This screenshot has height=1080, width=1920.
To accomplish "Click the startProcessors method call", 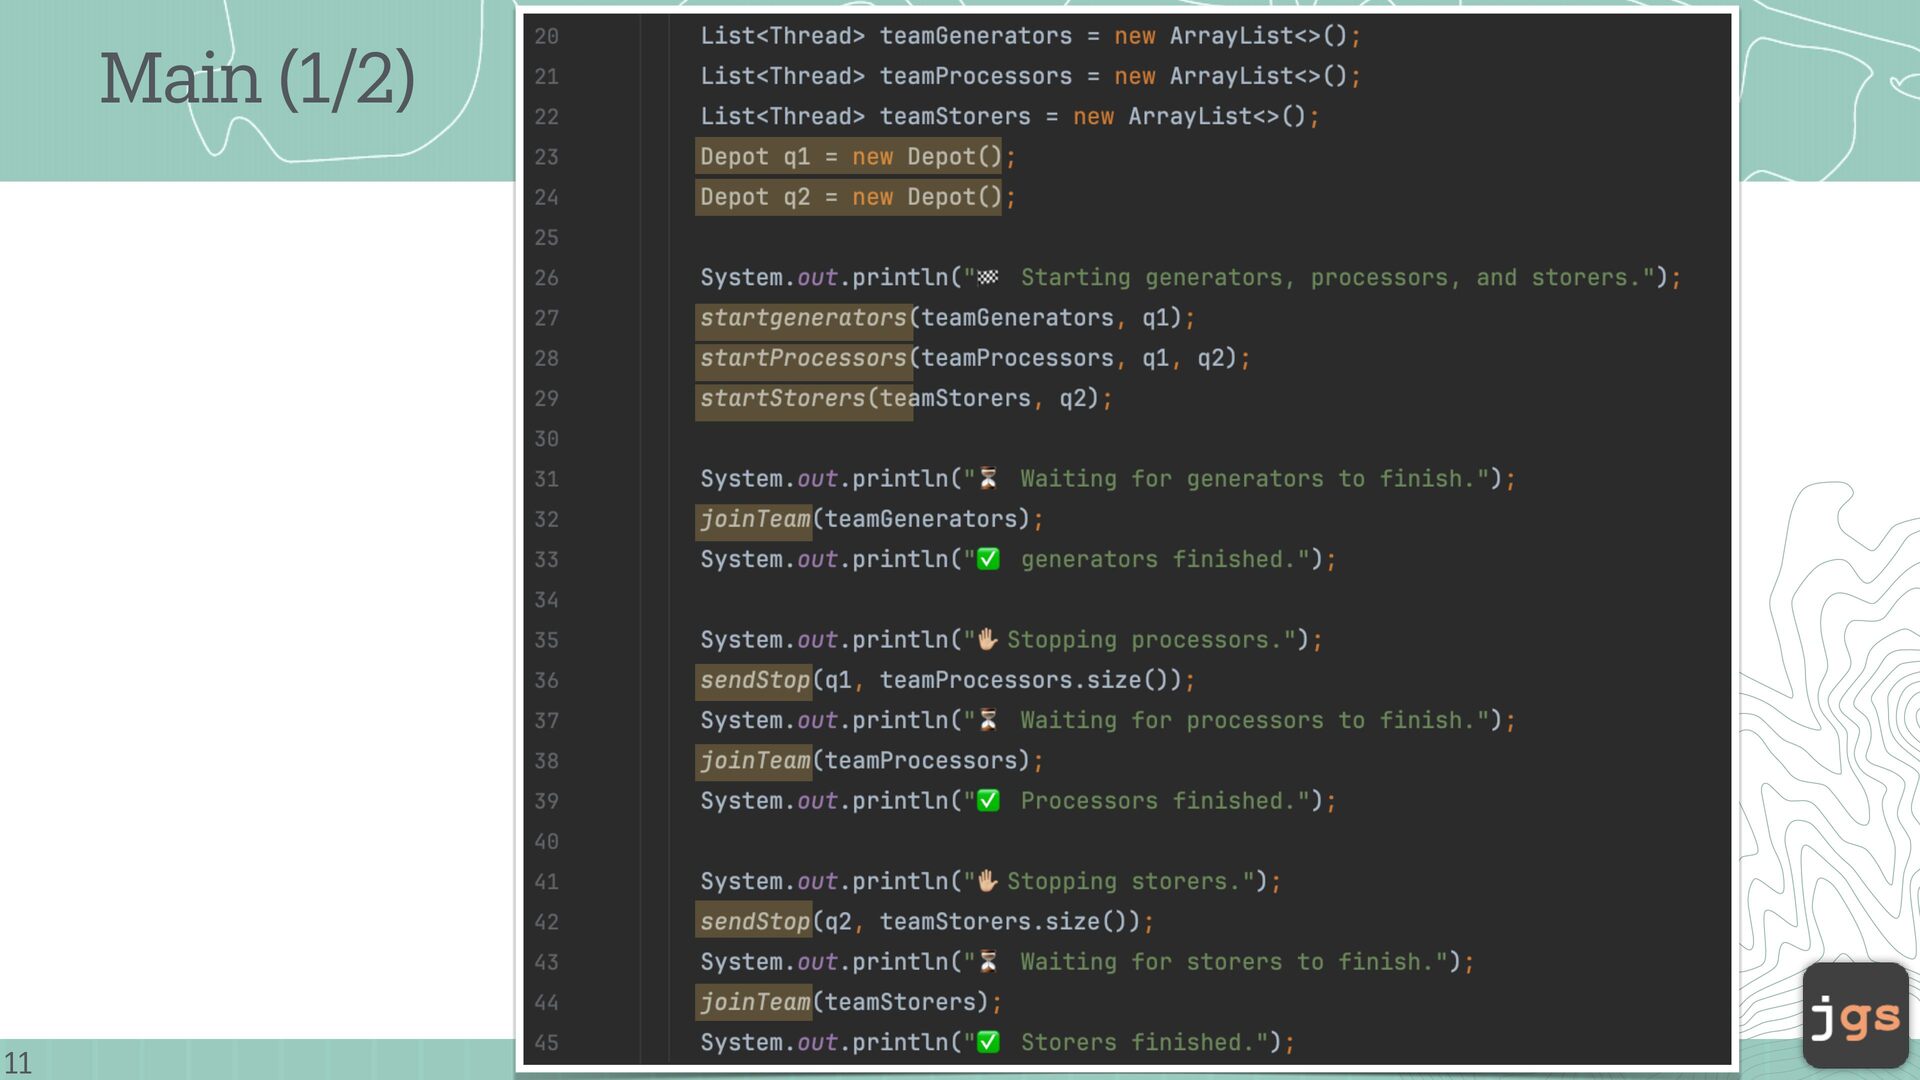I will coord(803,358).
